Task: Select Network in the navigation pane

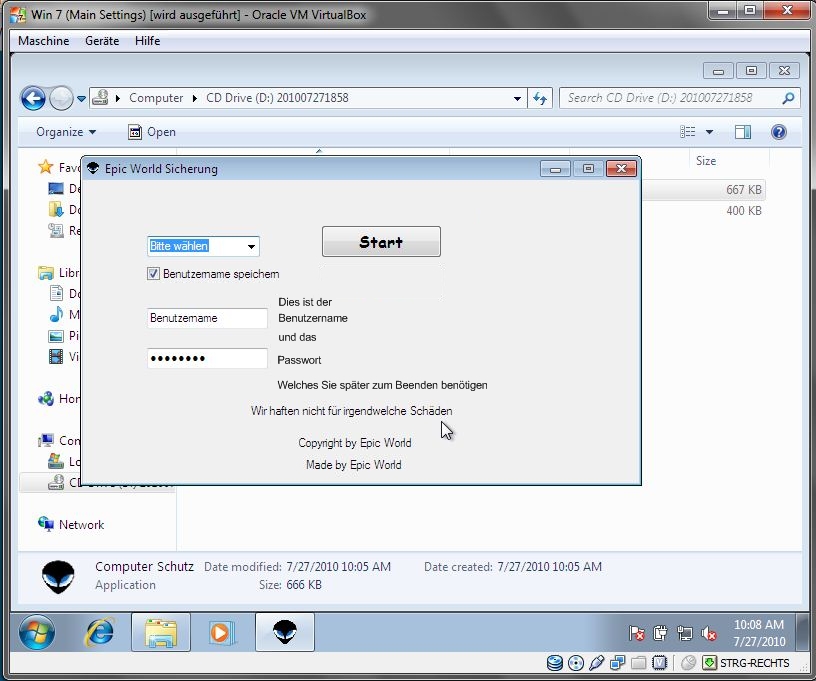Action: pyautogui.click(x=81, y=525)
